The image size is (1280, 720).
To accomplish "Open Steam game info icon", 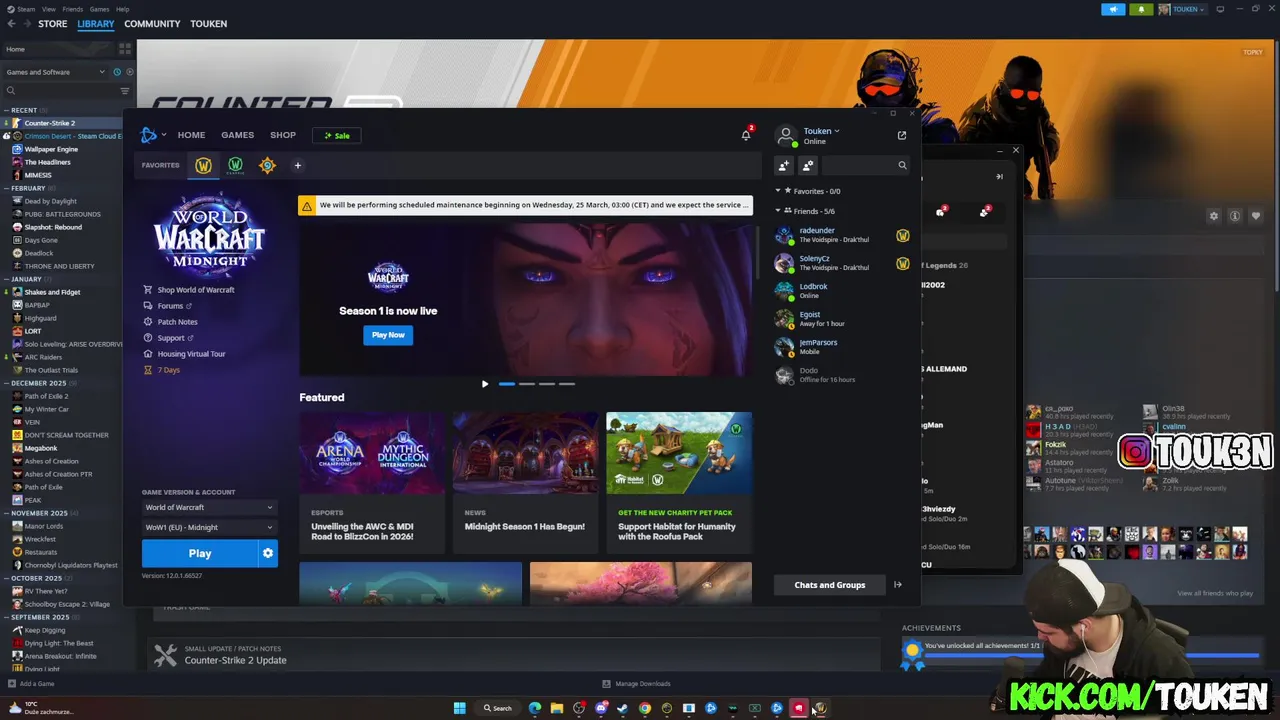I will [x=1235, y=216].
